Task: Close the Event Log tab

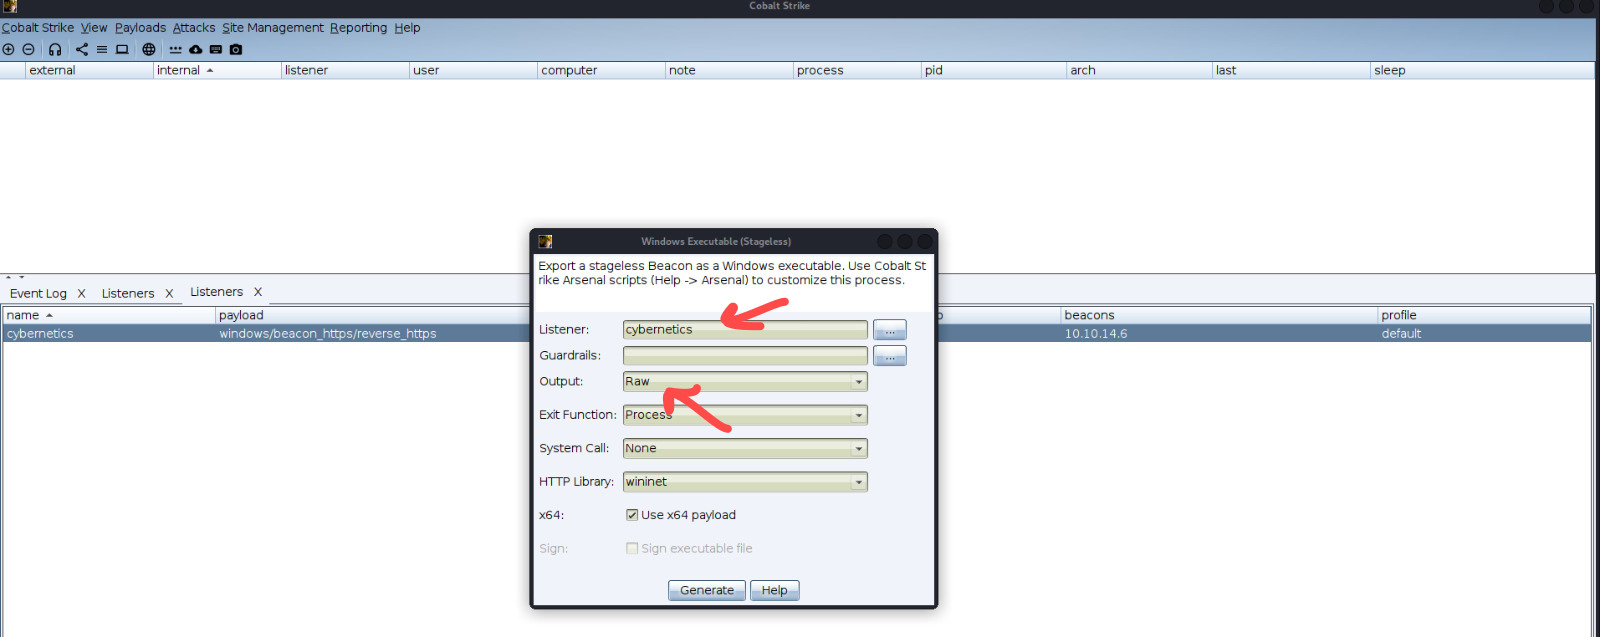Action: click(81, 293)
